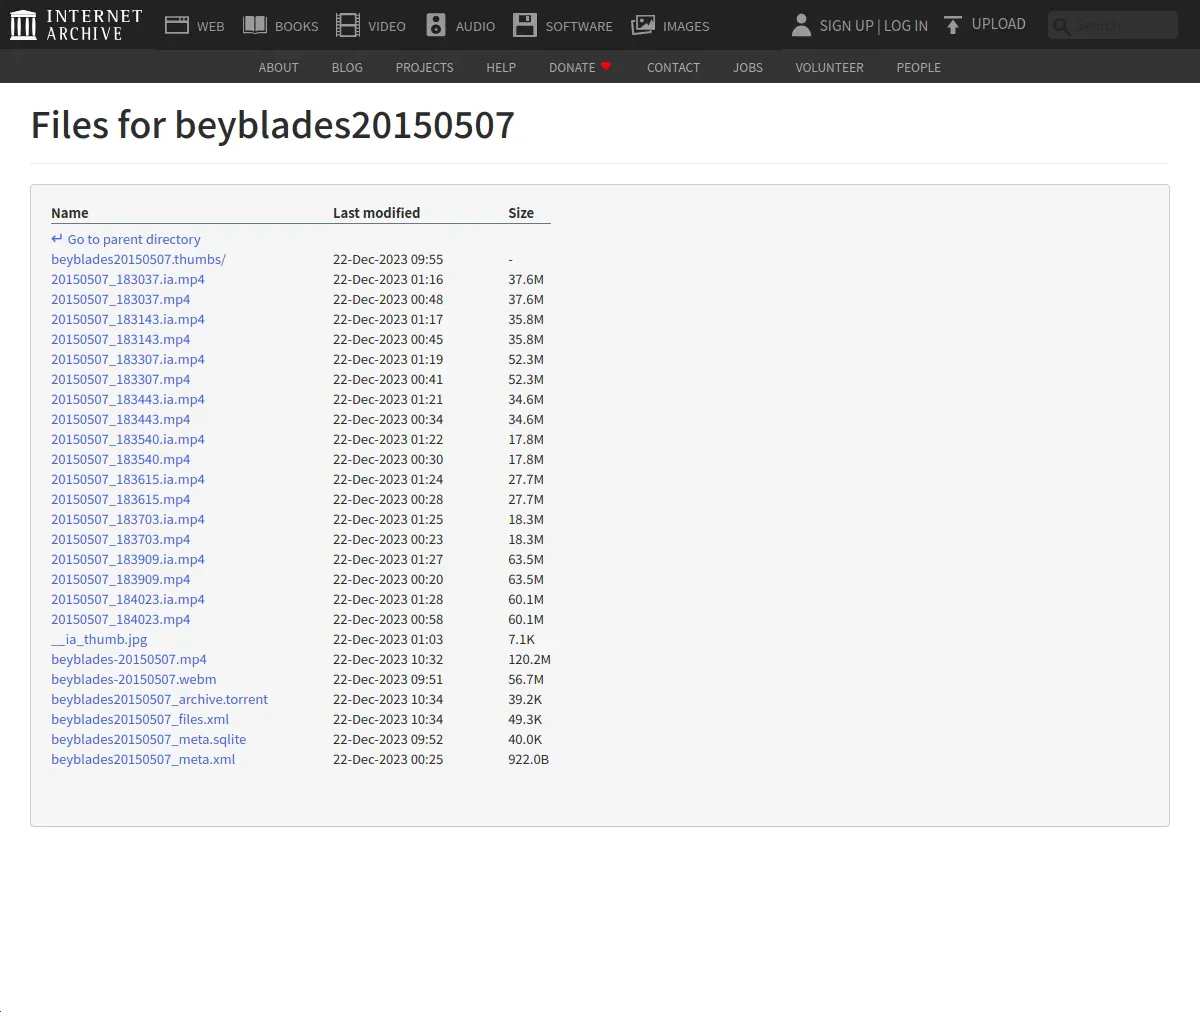Open 20150507_183443.mp4 file

coord(120,419)
